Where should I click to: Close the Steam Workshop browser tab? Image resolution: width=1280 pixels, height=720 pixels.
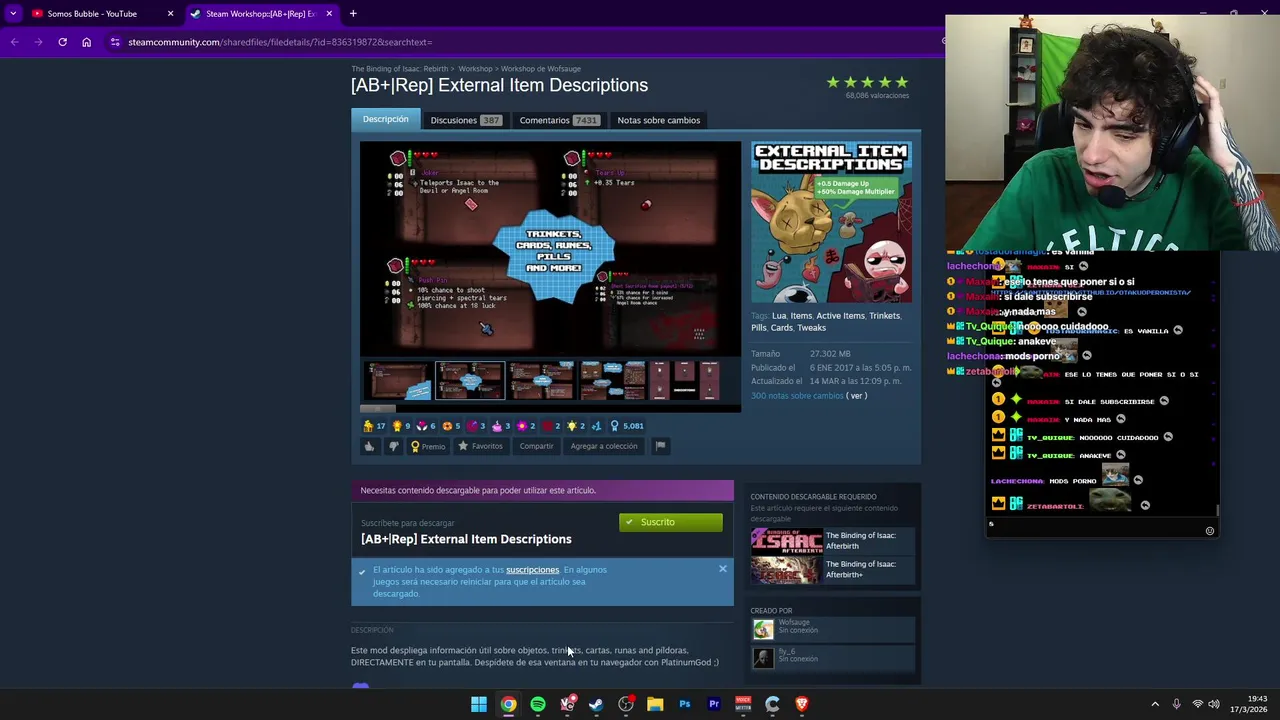pyautogui.click(x=329, y=14)
